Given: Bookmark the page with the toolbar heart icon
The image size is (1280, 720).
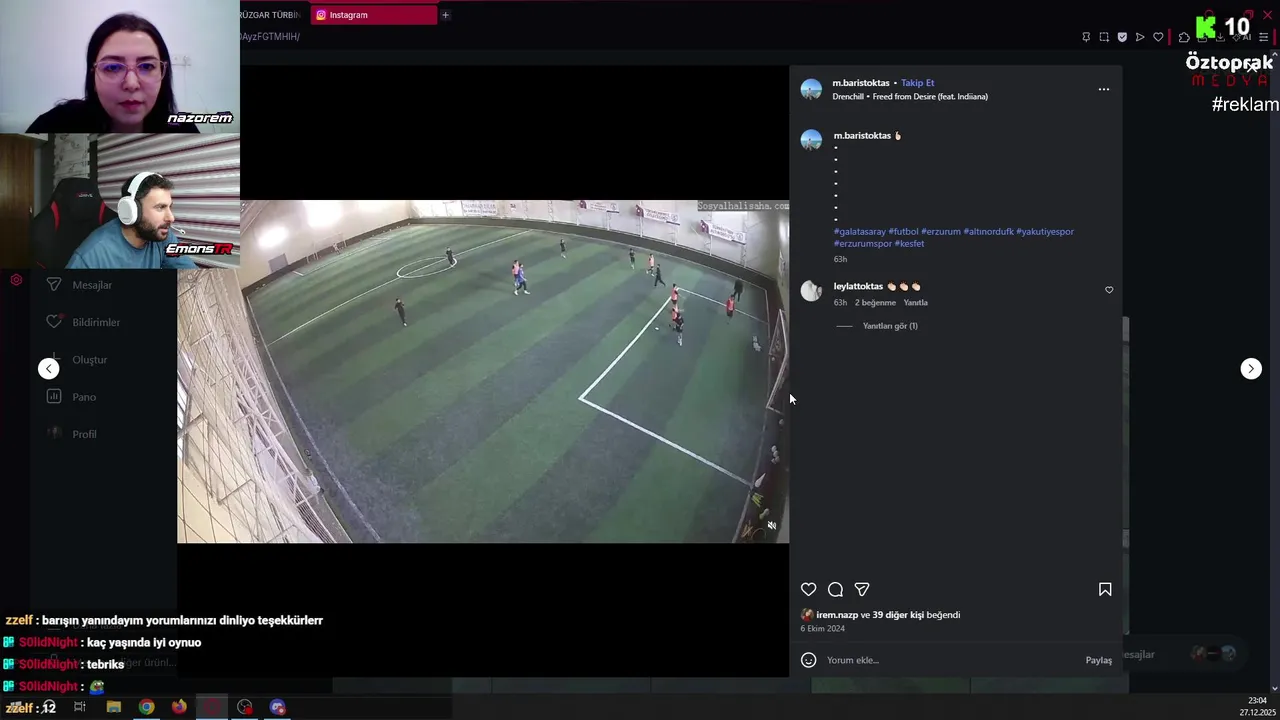Looking at the screenshot, I should tap(1158, 37).
